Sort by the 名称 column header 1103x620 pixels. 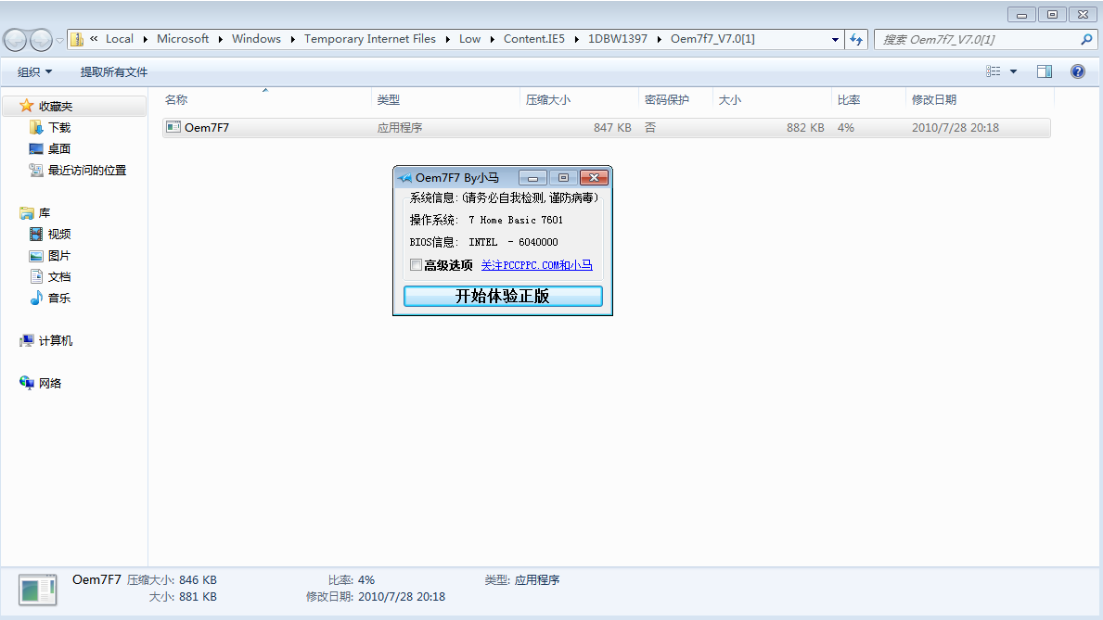click(177, 100)
